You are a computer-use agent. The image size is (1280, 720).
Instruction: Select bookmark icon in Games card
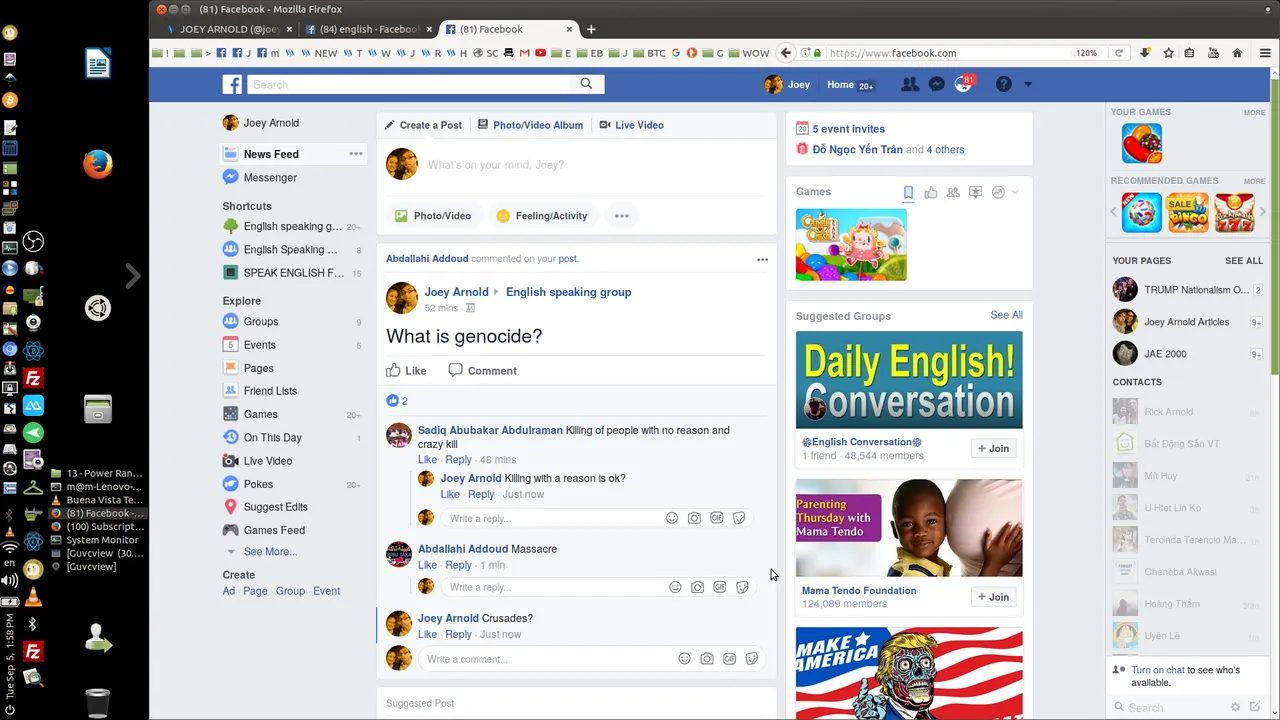tap(908, 192)
